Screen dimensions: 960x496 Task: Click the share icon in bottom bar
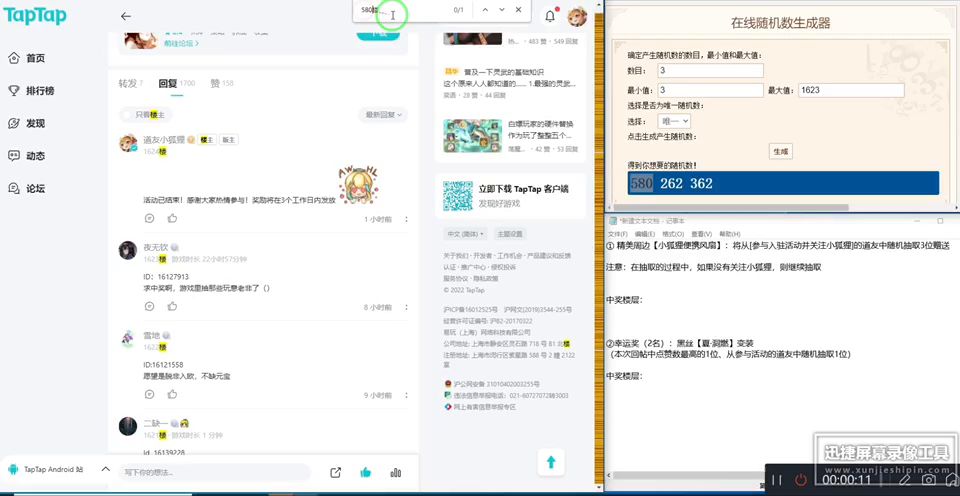[336, 472]
